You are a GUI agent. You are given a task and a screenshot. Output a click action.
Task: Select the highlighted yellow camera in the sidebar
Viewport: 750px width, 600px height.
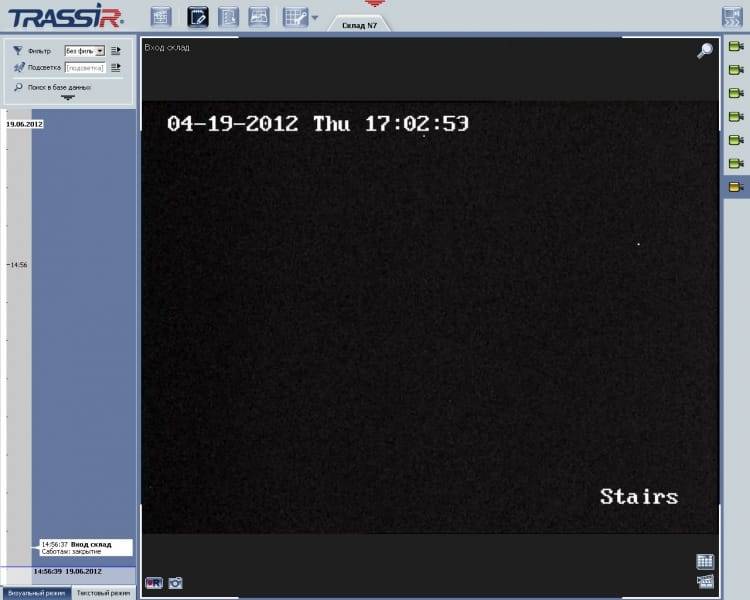point(737,187)
